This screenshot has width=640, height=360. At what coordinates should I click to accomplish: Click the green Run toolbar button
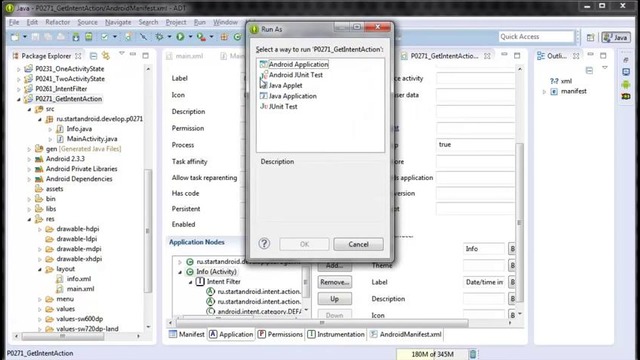180,37
